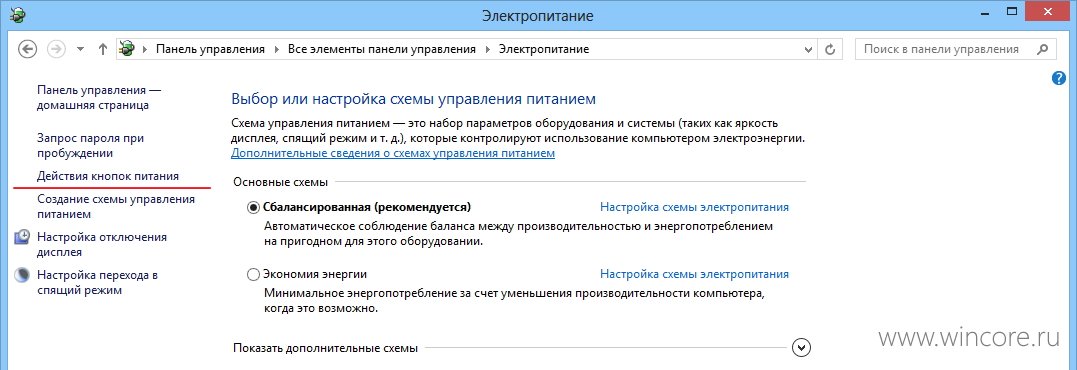Click the power icon in the address bar

[x=127, y=49]
